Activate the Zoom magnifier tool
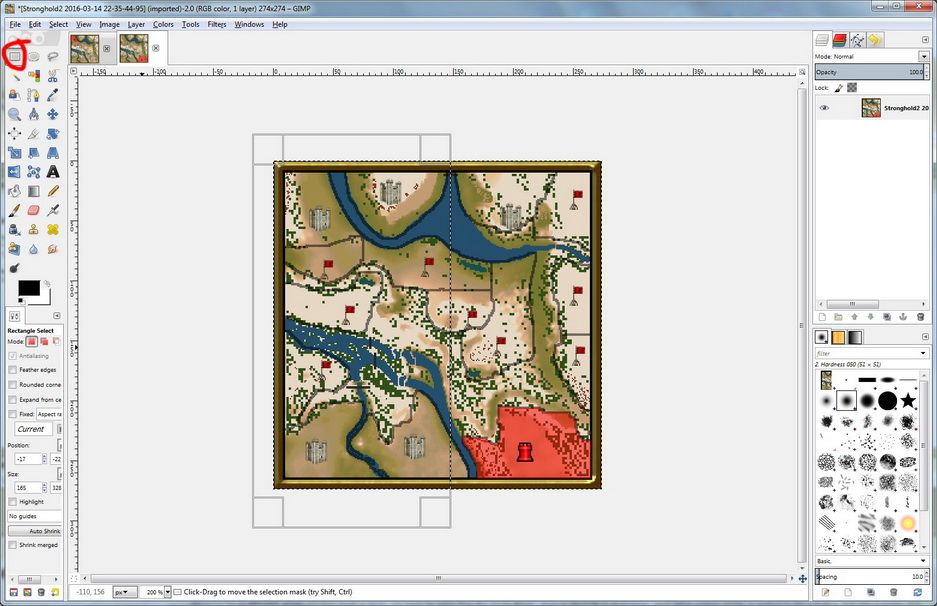This screenshot has height=606, width=937. tap(15, 114)
